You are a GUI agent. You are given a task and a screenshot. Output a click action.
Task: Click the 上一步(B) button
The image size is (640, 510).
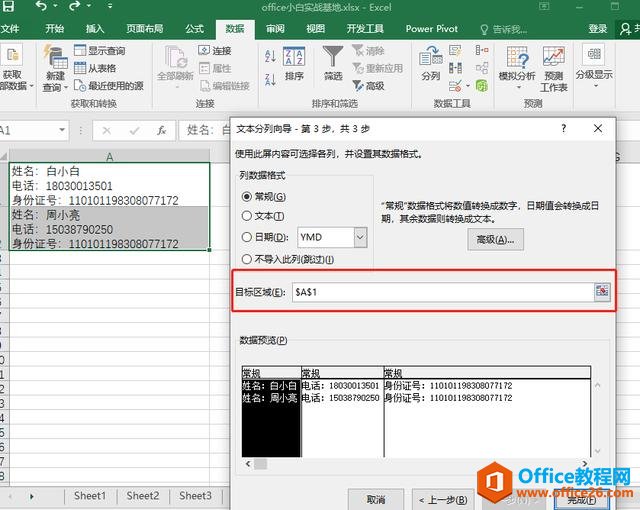[x=443, y=499]
